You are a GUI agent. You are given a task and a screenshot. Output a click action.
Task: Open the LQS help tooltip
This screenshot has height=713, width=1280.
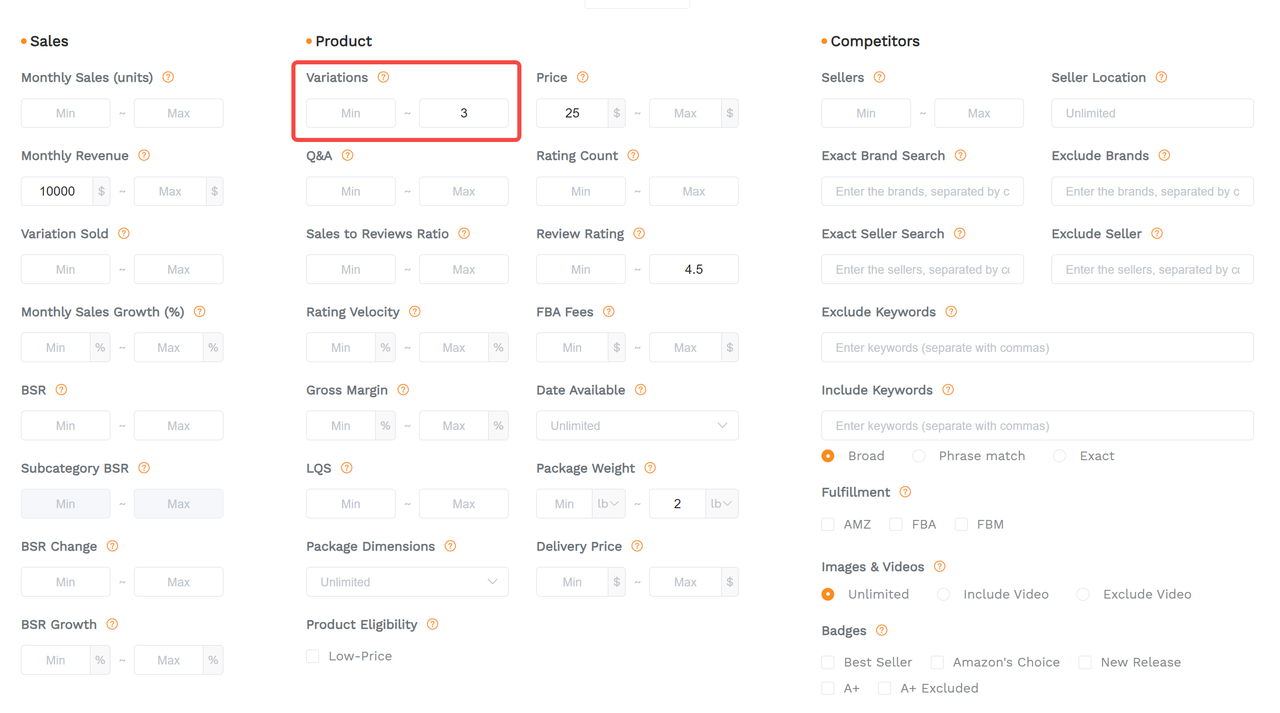tap(347, 468)
